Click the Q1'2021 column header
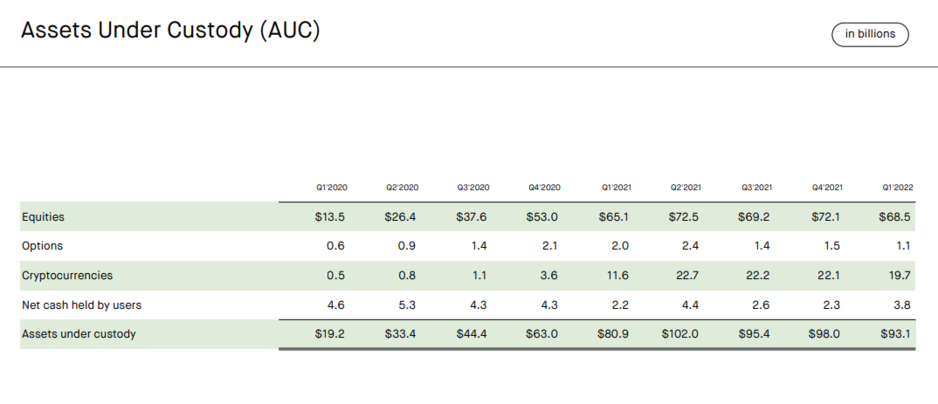938x404 pixels. [615, 187]
